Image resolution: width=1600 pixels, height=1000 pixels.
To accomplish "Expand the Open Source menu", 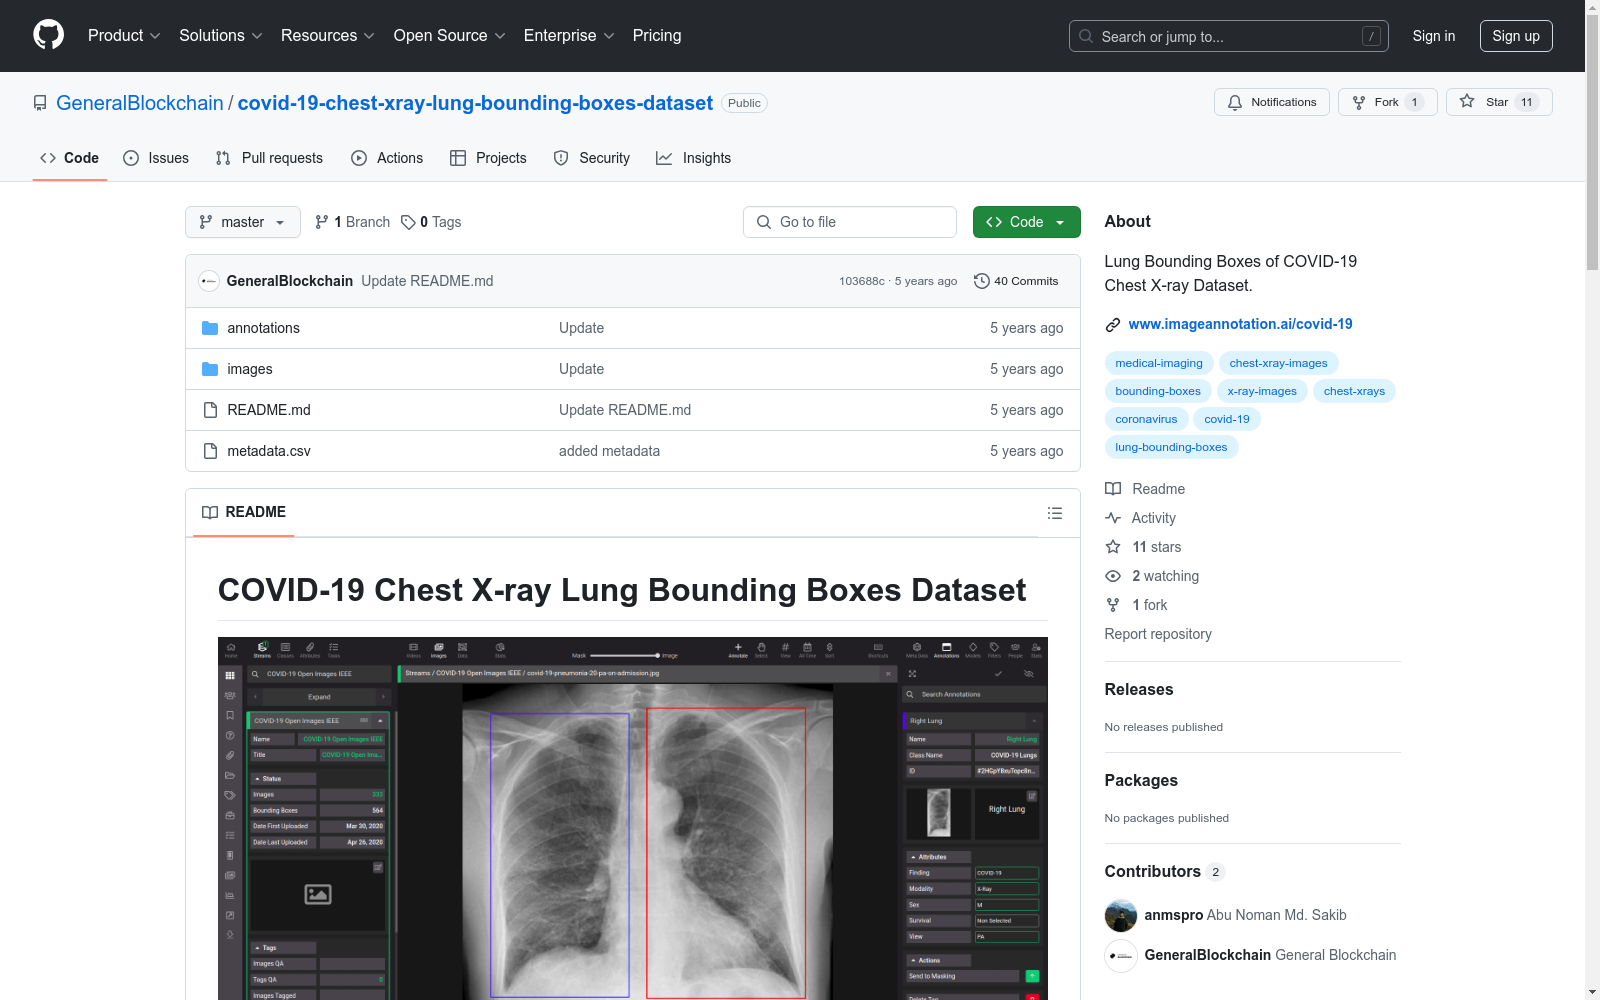I will (x=450, y=36).
